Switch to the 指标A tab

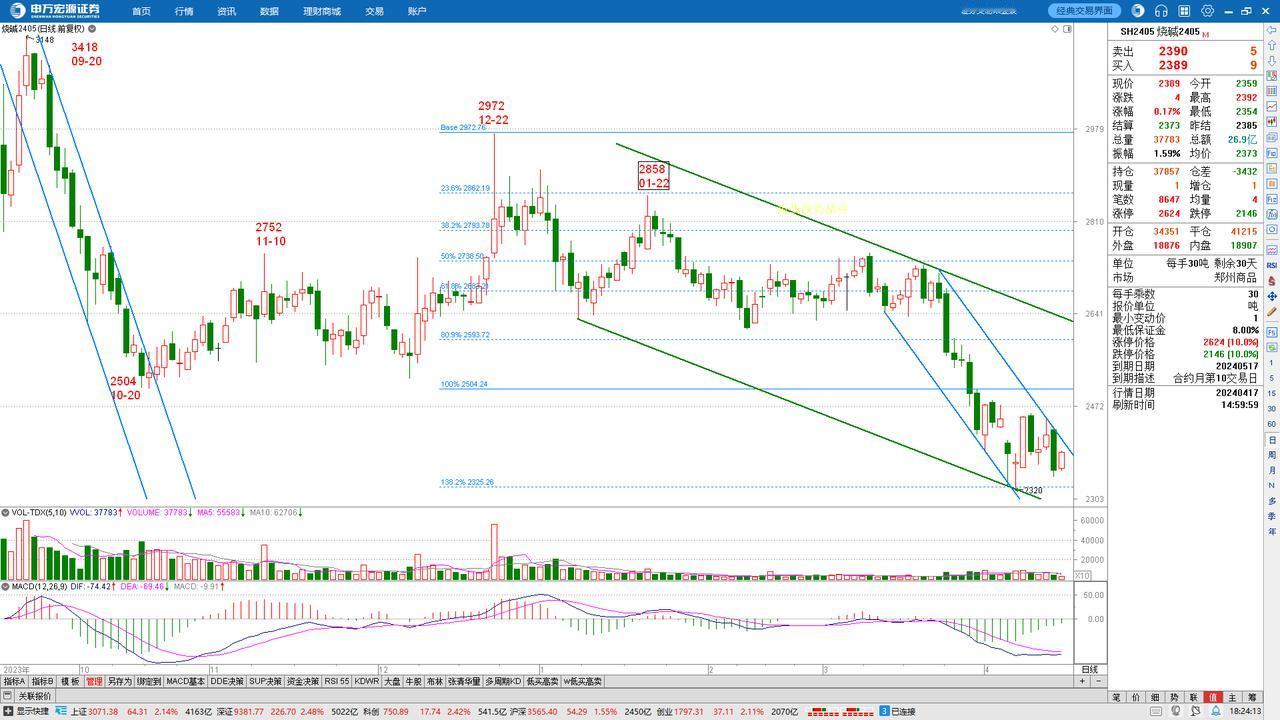pos(14,681)
